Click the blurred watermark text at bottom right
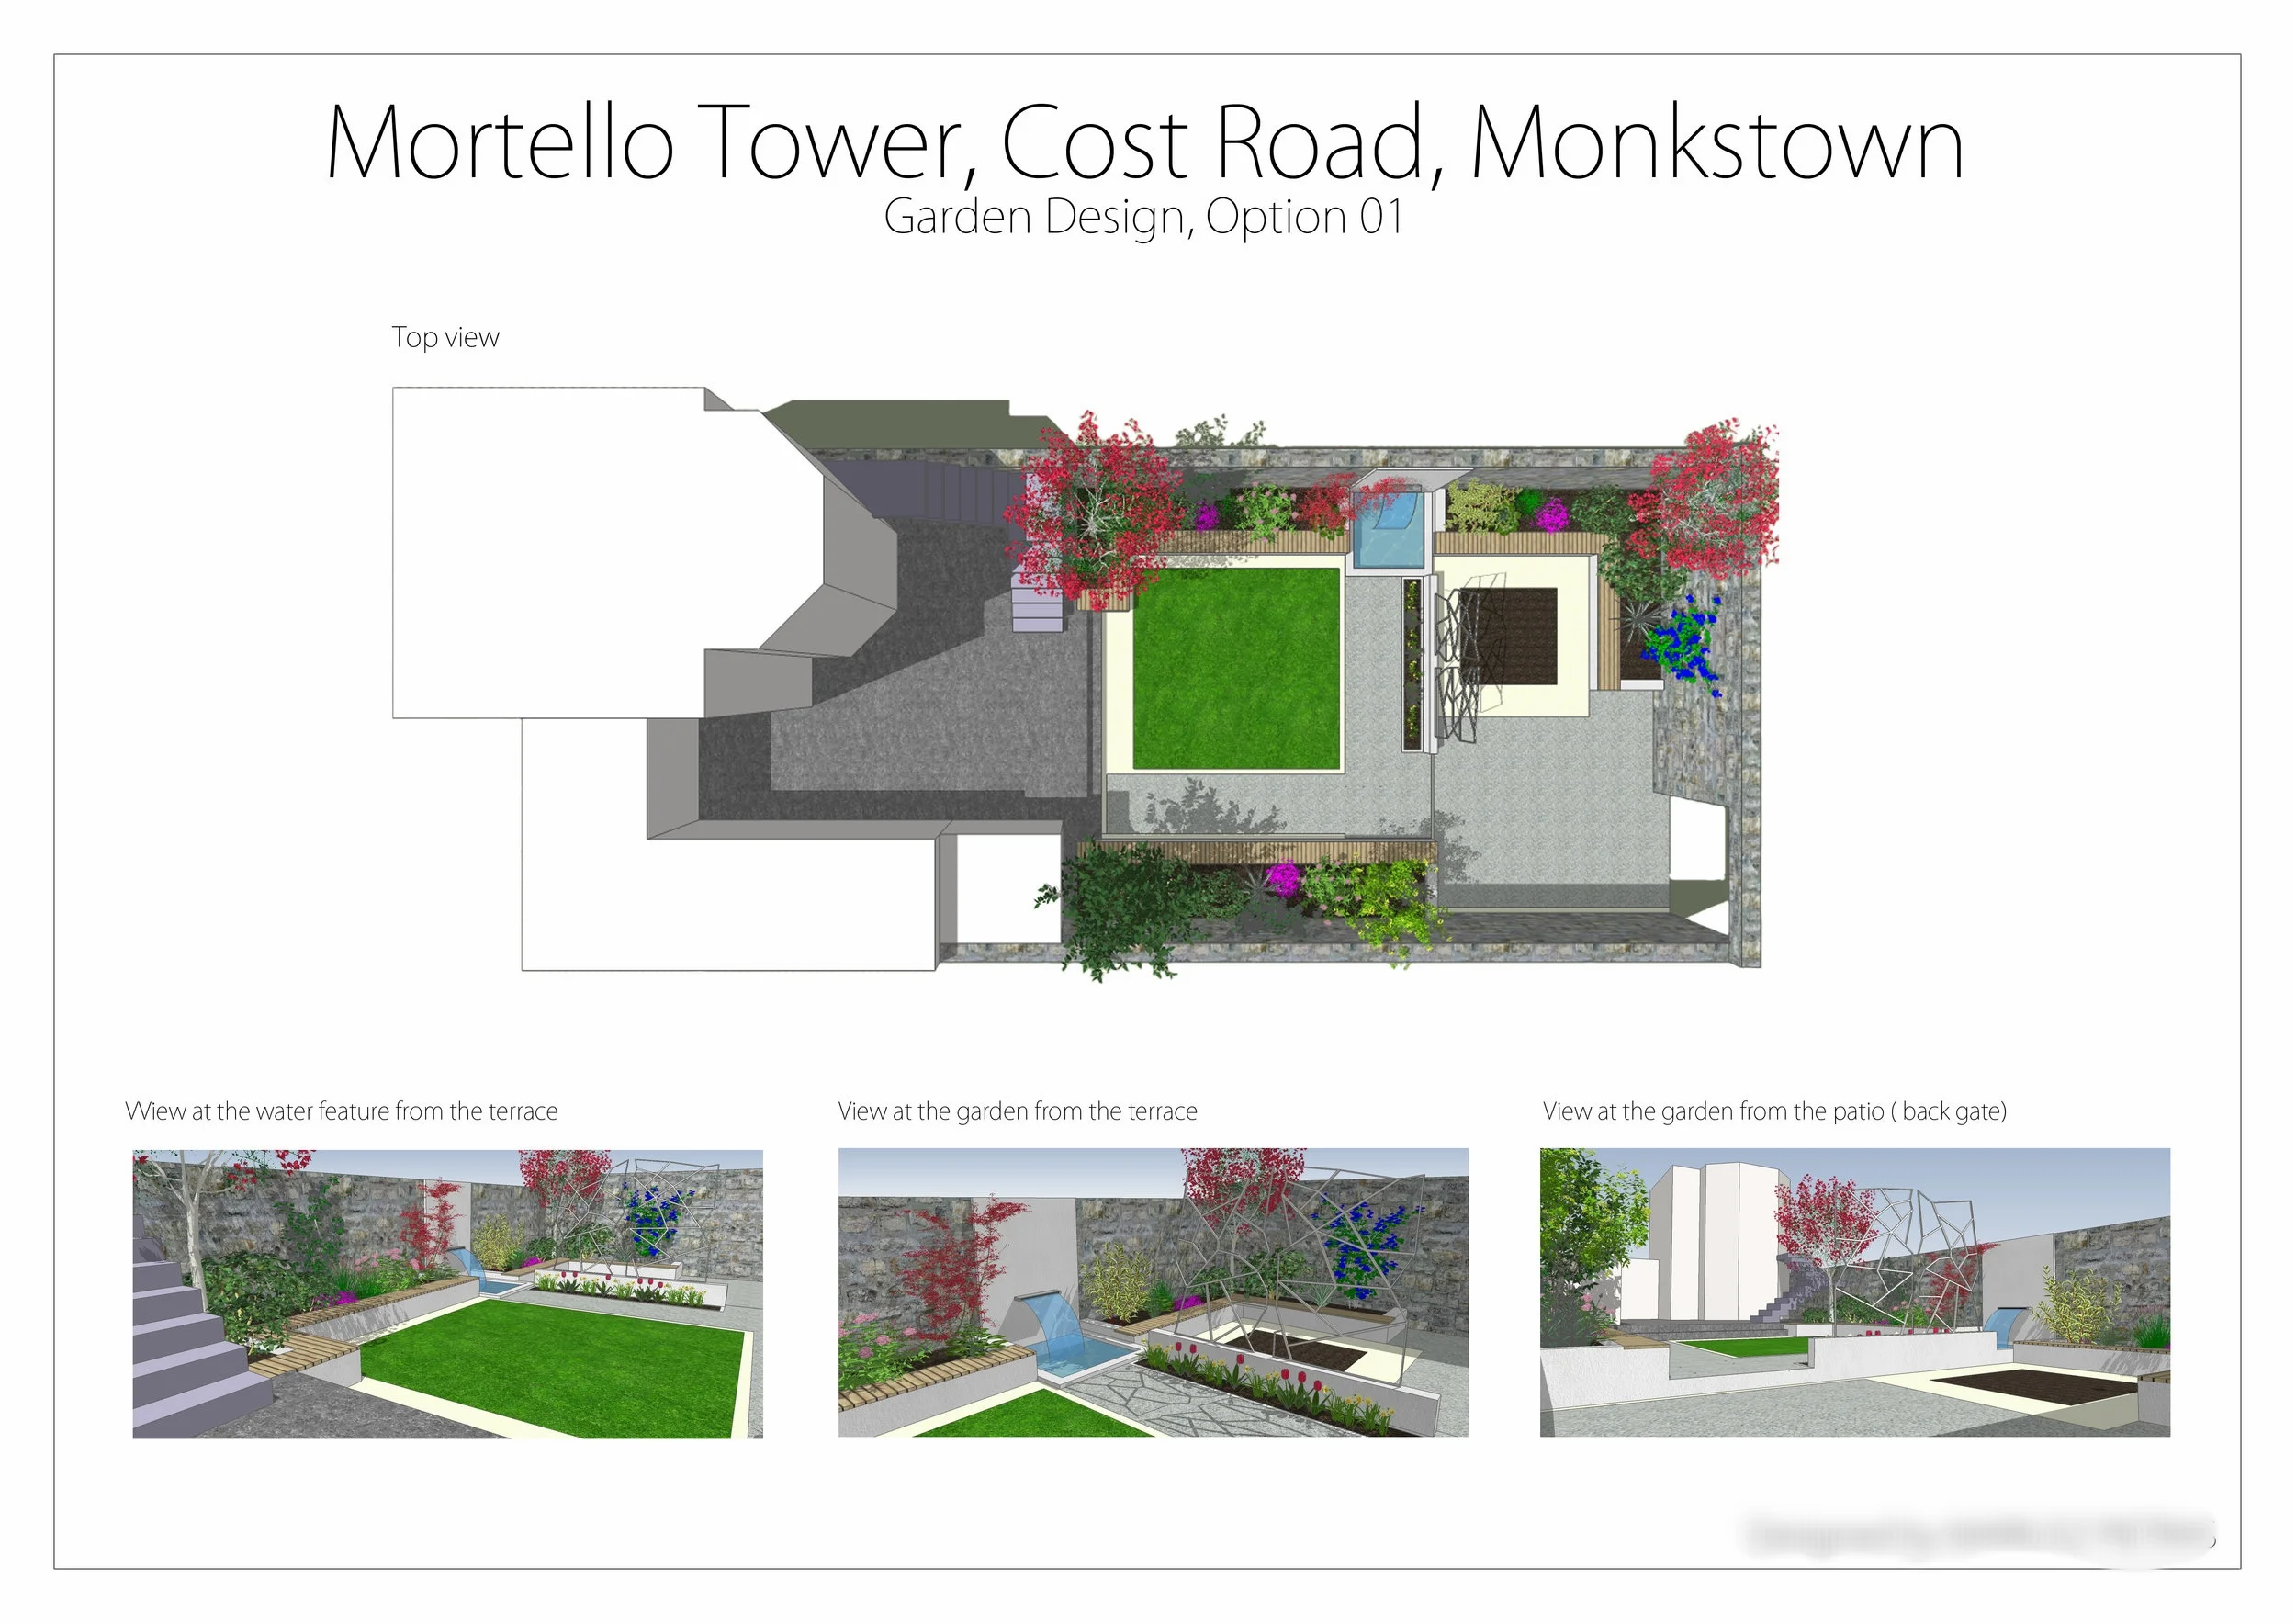This screenshot has width=2296, height=1624. click(x=1978, y=1537)
